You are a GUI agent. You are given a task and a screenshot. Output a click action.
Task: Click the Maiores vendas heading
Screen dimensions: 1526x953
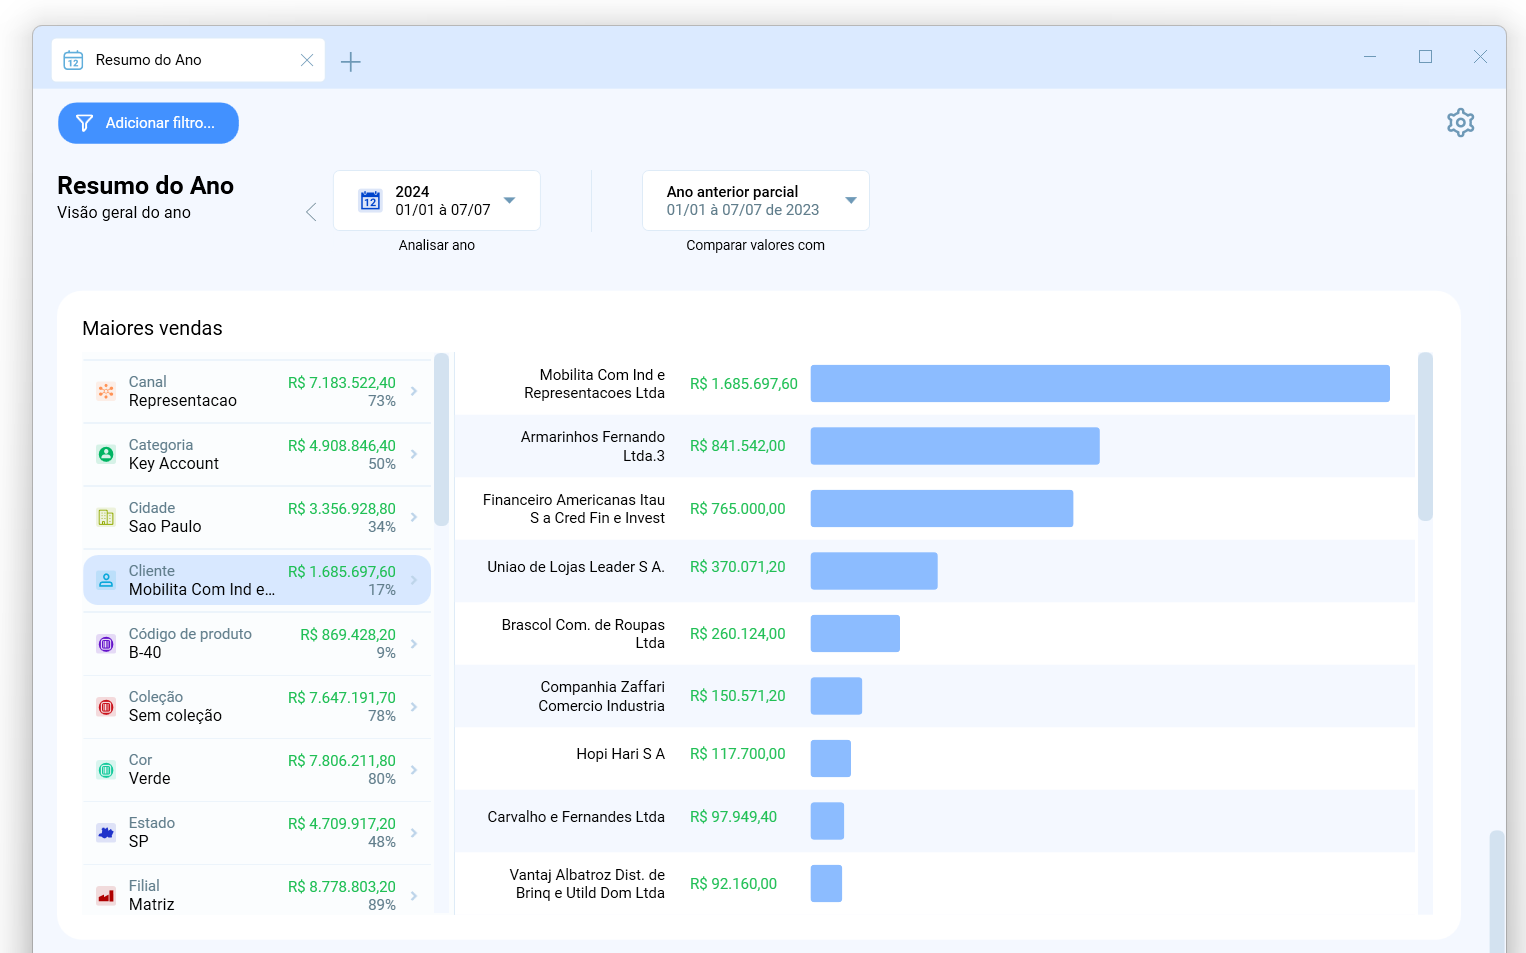pyautogui.click(x=152, y=328)
